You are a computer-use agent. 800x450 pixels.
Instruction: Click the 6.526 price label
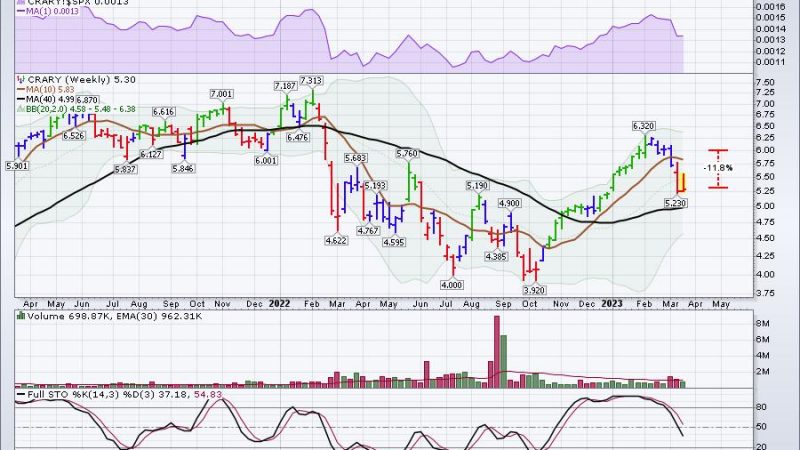point(74,136)
